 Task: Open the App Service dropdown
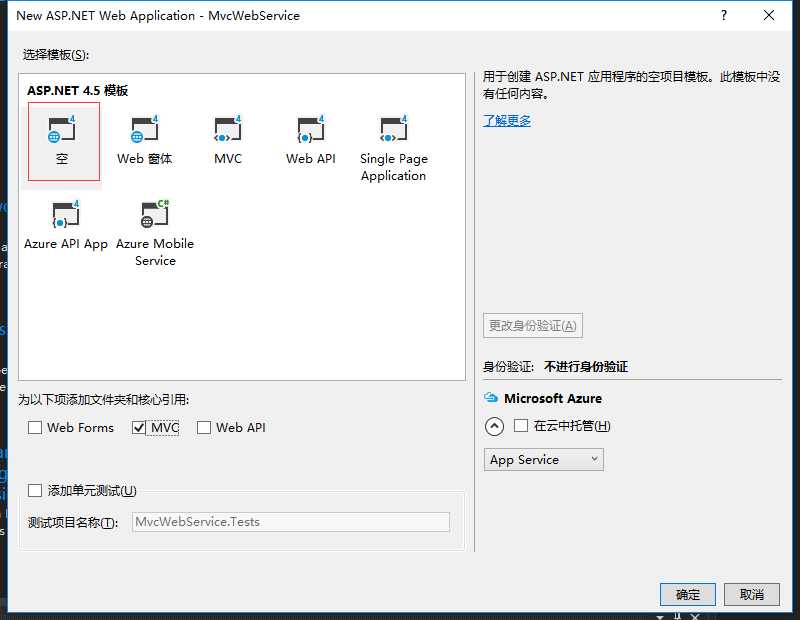coord(543,460)
